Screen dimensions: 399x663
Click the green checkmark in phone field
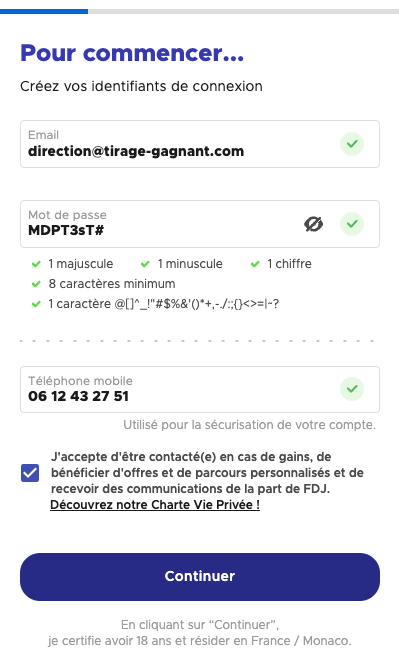pyautogui.click(x=352, y=389)
